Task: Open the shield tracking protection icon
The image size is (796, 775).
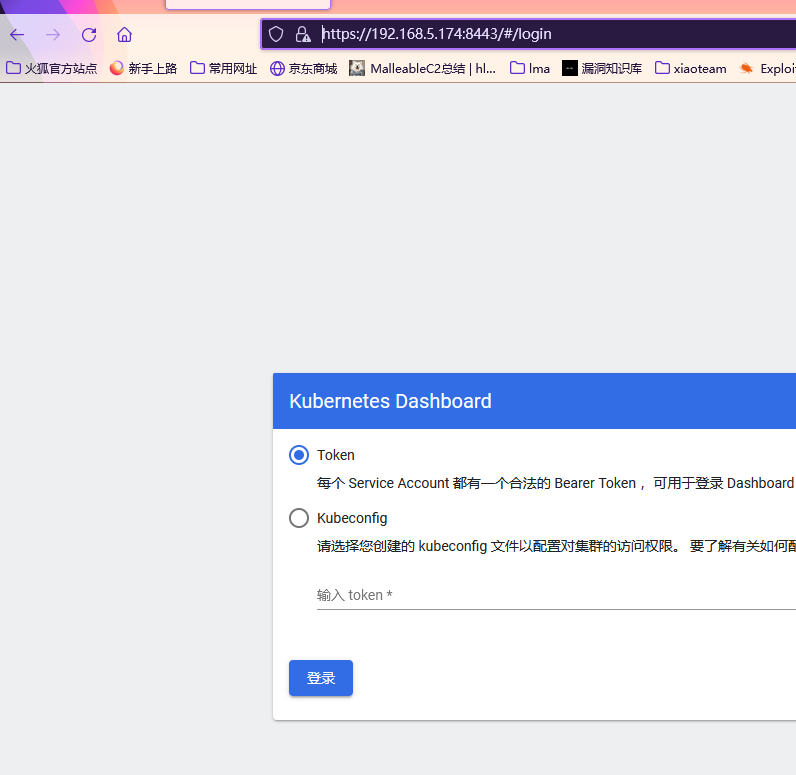Action: click(x=277, y=34)
